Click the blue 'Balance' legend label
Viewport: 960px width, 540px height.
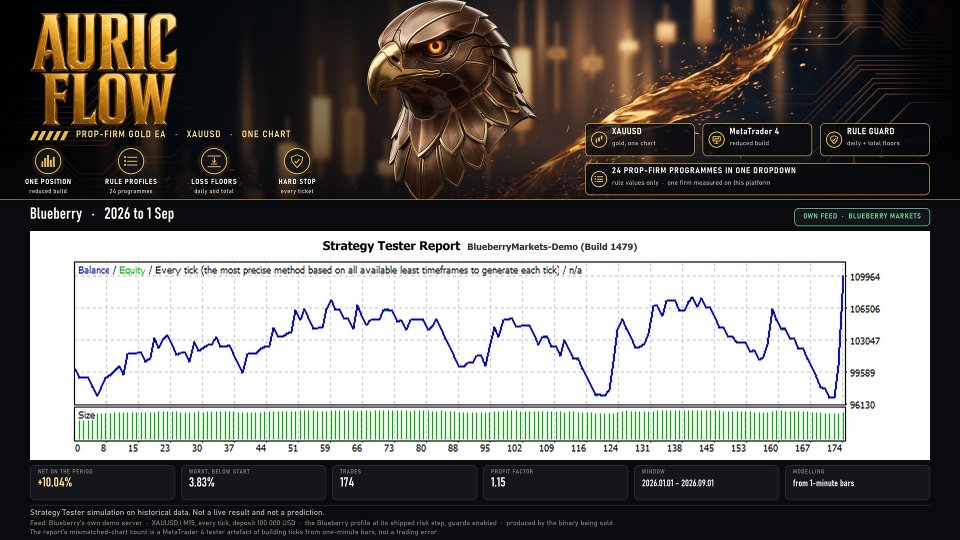[x=93, y=270]
